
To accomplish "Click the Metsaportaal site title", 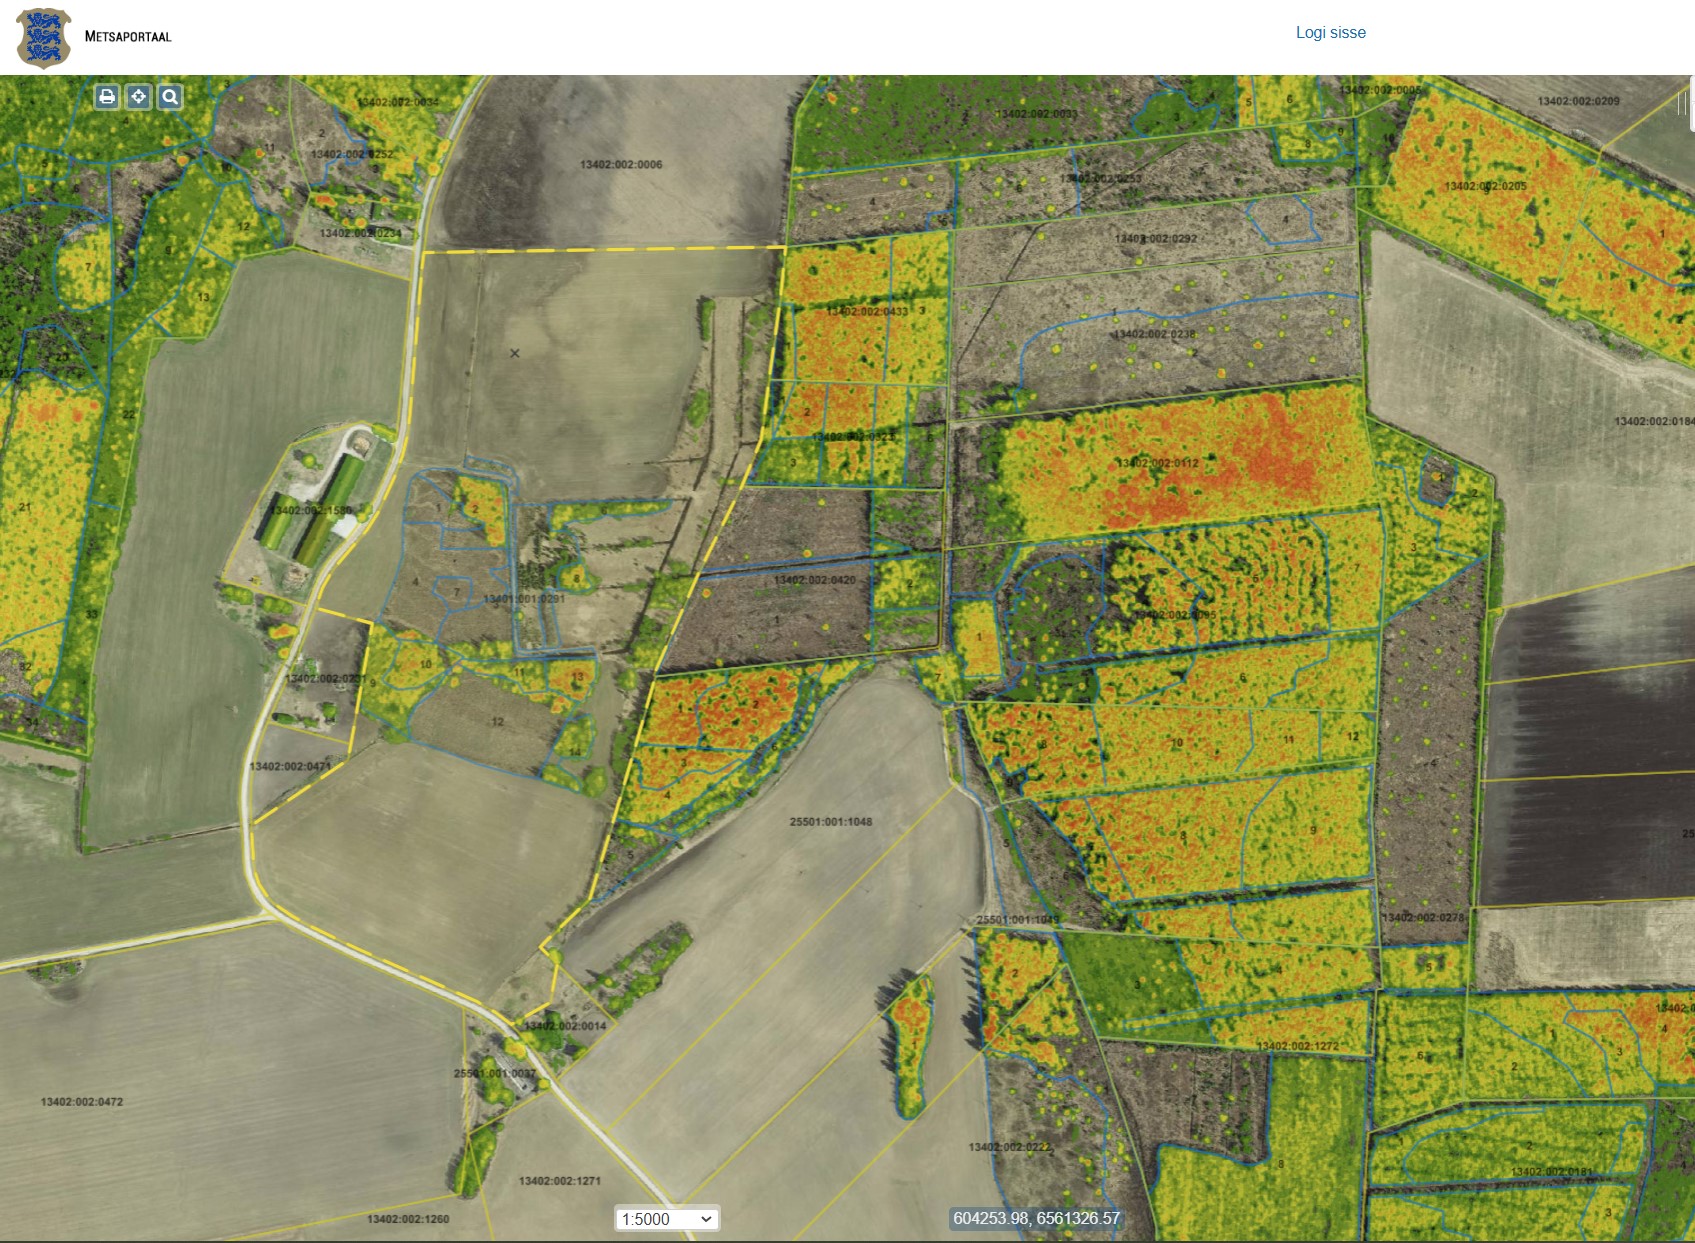I will click(128, 37).
